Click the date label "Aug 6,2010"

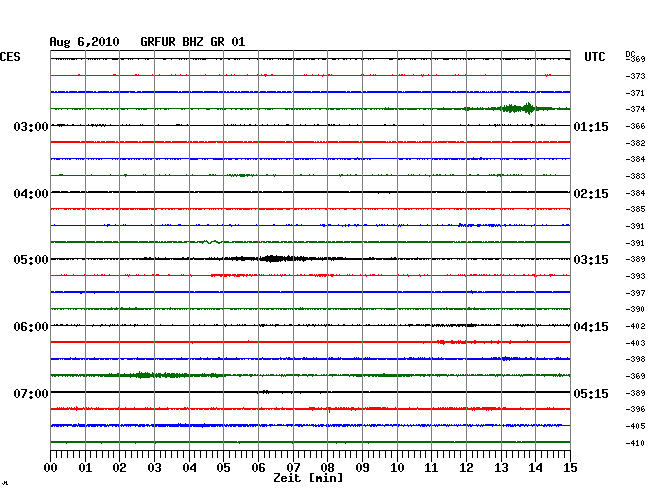[84, 42]
